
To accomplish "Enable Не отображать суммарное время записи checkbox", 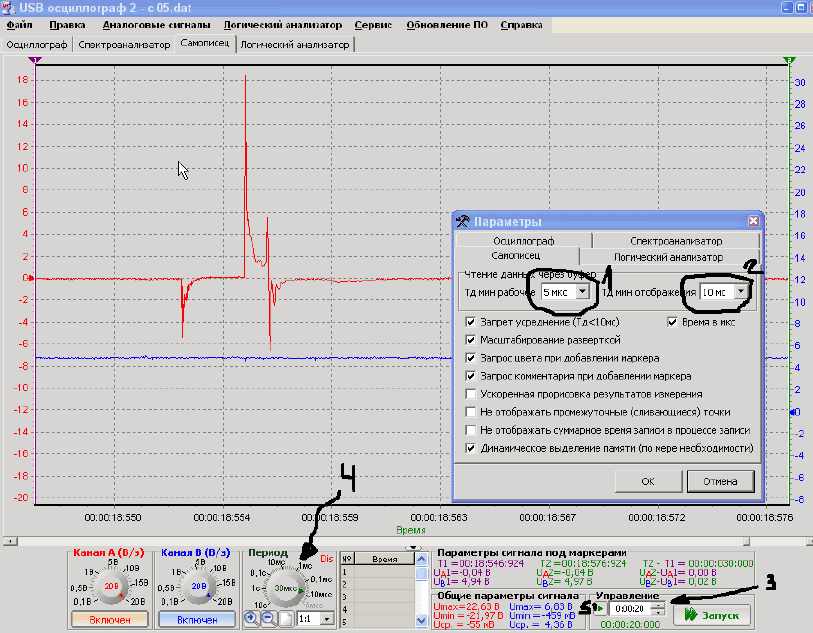I will (471, 430).
